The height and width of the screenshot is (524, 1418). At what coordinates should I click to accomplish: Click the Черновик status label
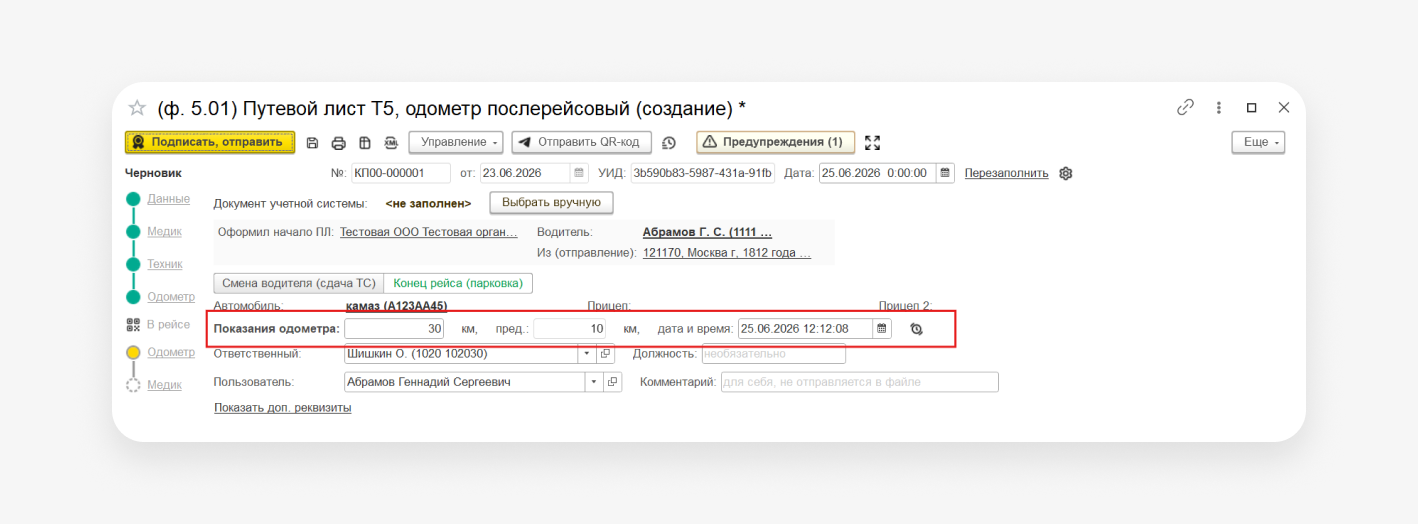[153, 173]
